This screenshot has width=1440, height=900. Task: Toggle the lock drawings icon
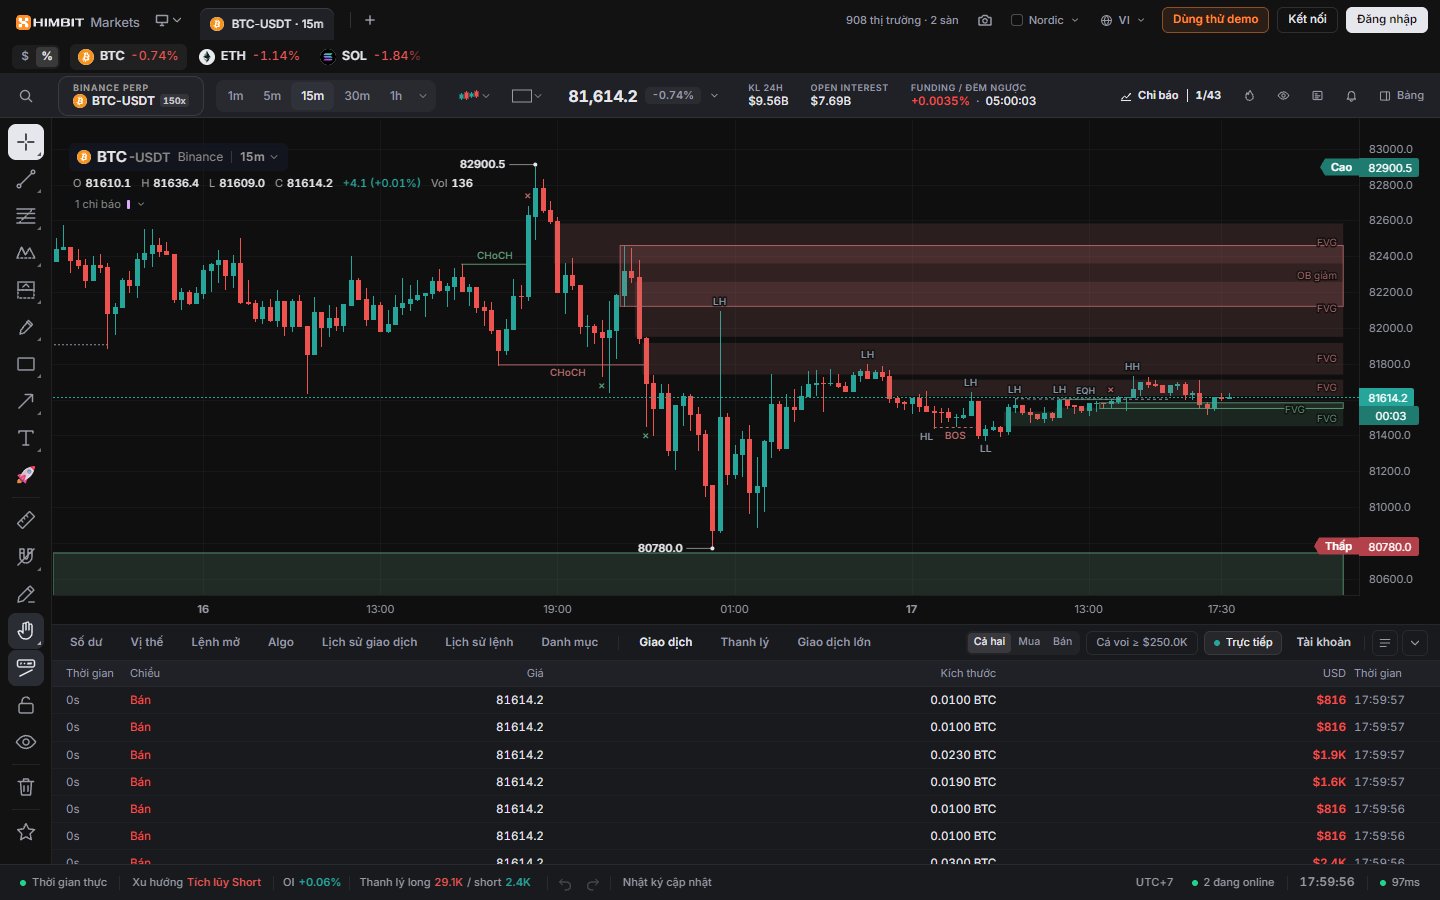pyautogui.click(x=26, y=705)
